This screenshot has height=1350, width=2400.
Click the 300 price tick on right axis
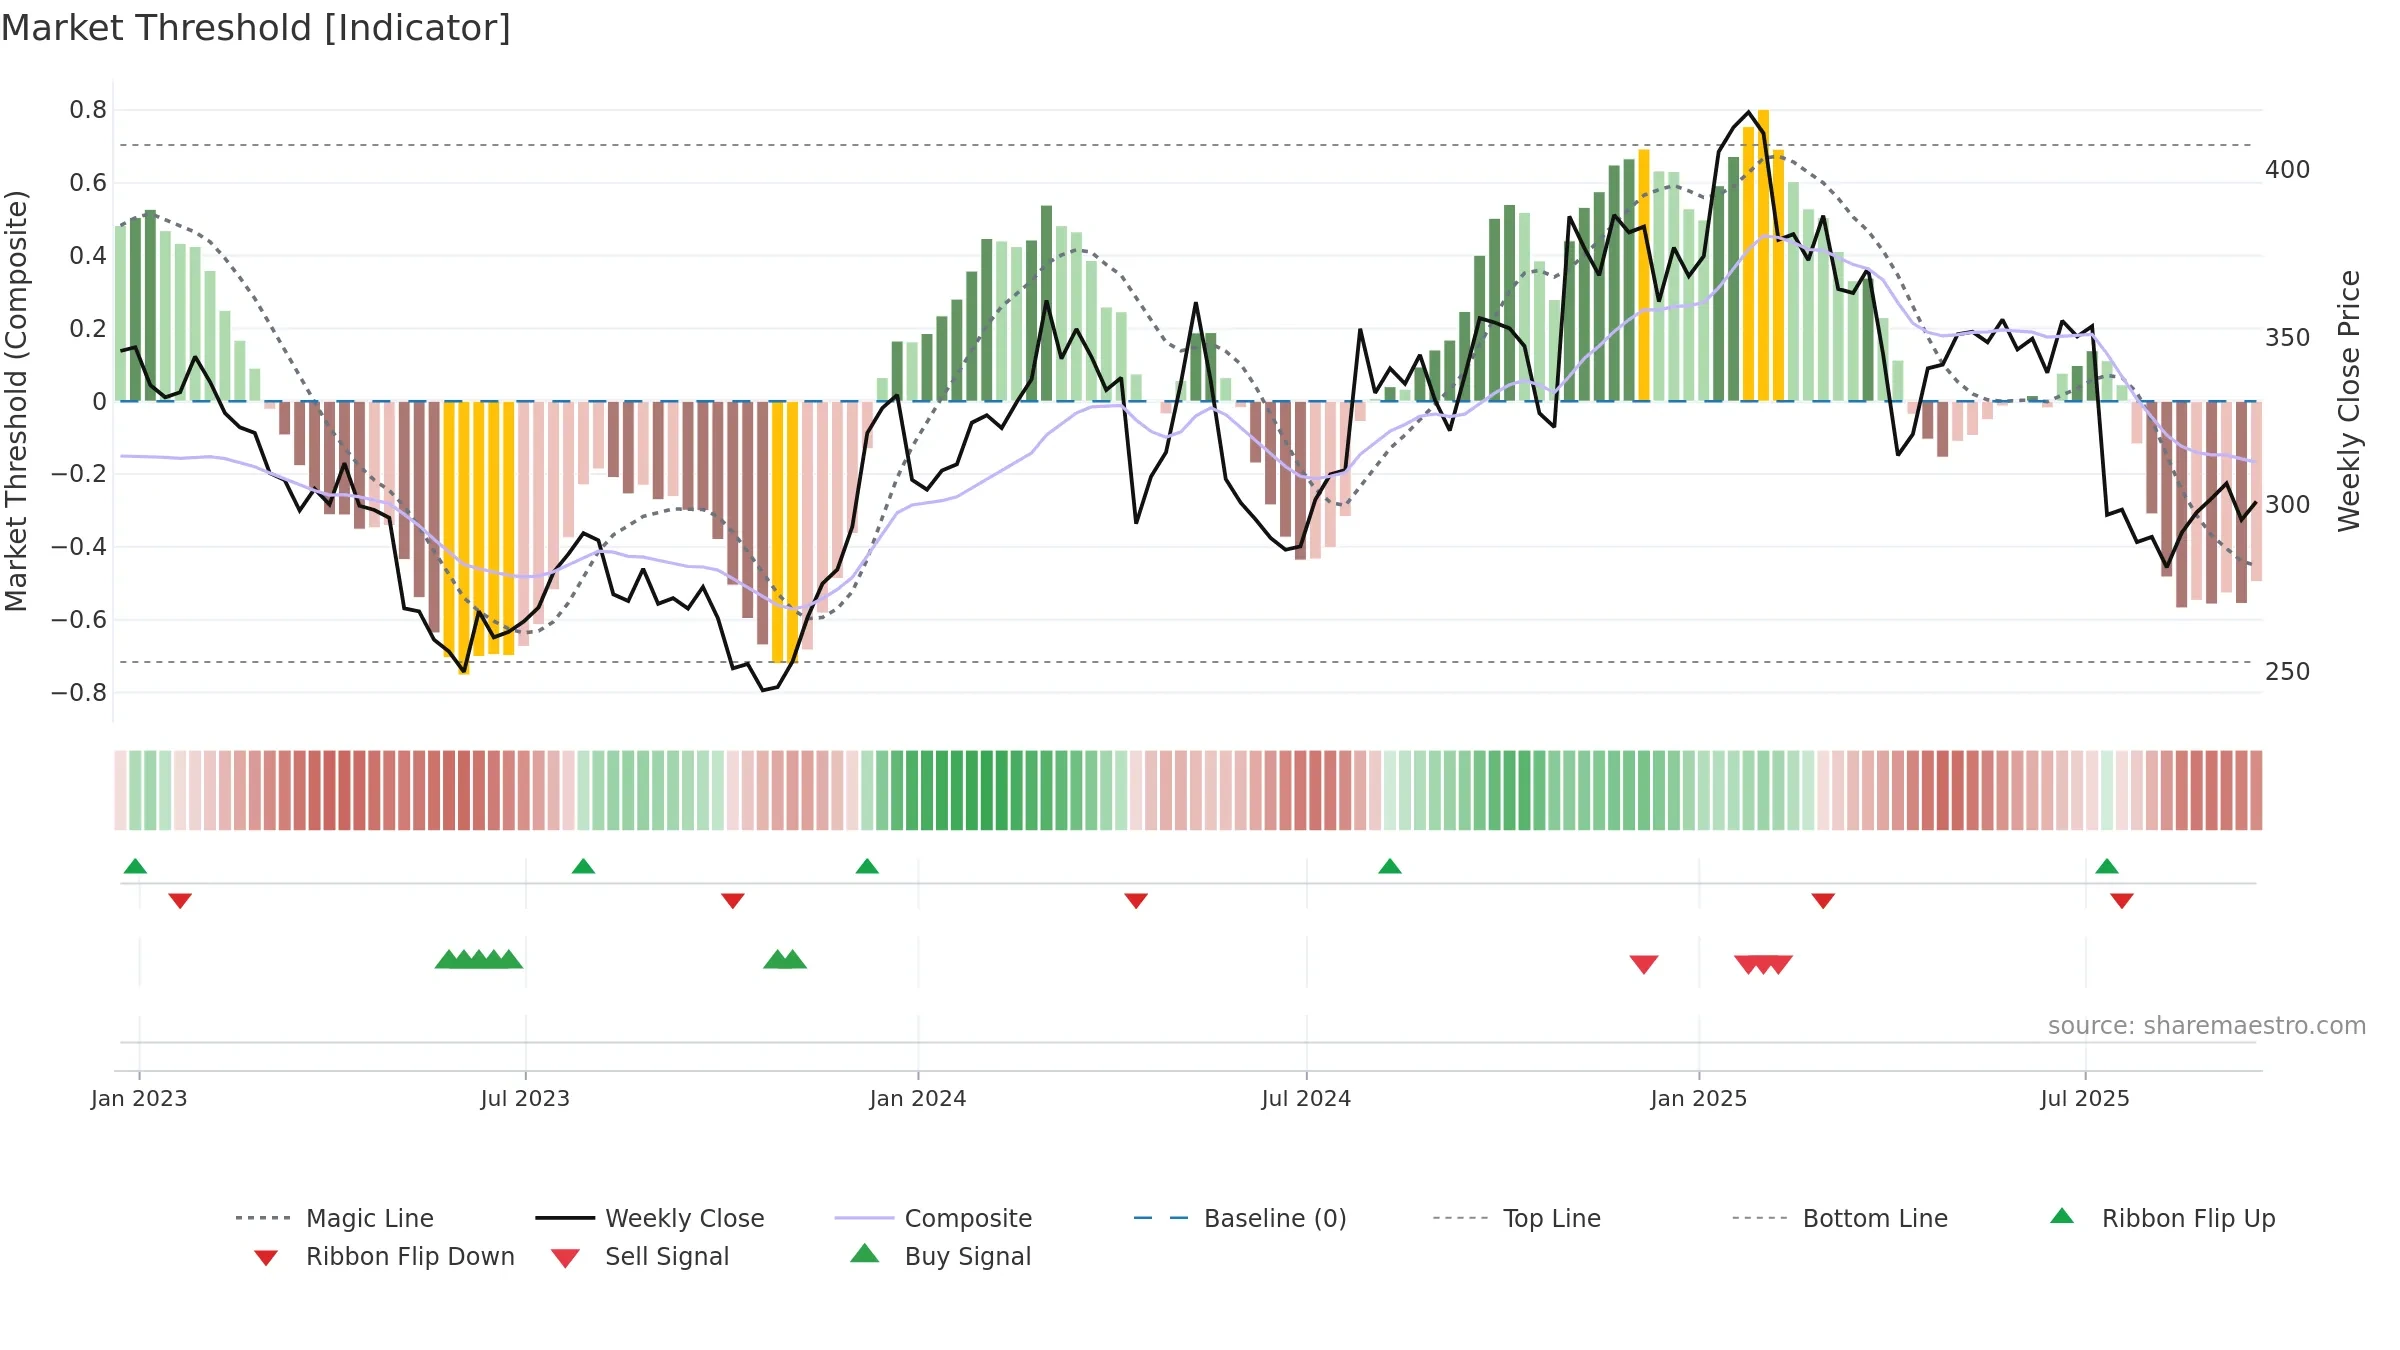pyautogui.click(x=2288, y=505)
